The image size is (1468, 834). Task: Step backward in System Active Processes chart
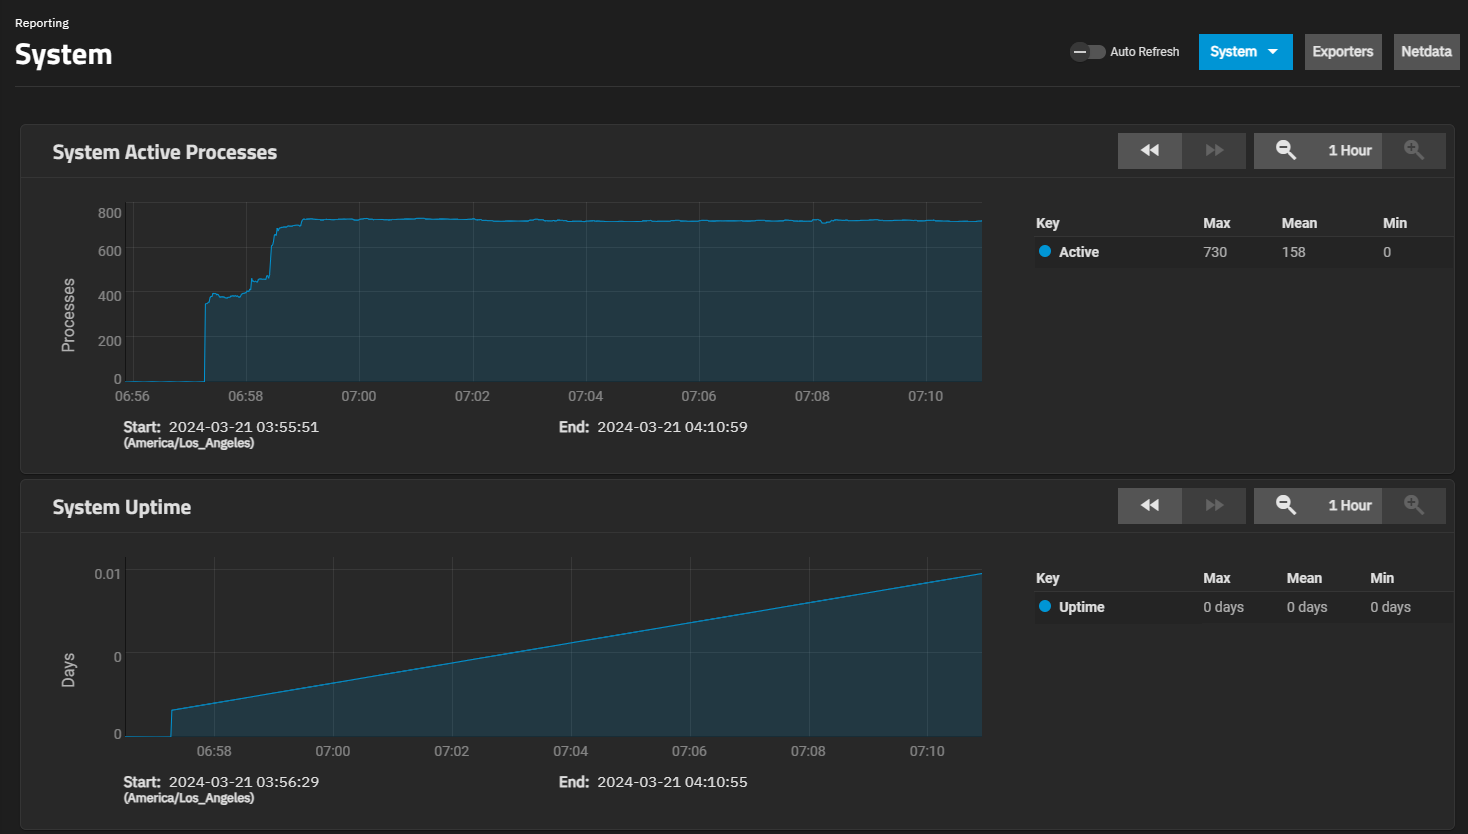tap(1149, 151)
